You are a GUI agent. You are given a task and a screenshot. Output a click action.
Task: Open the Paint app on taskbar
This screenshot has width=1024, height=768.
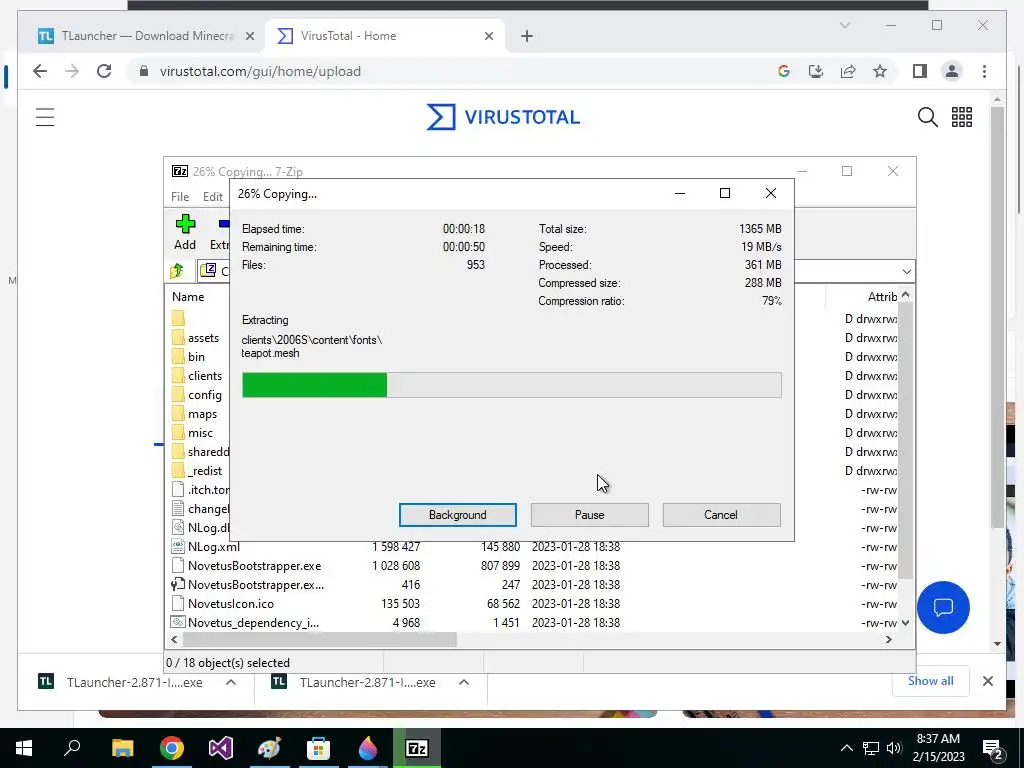(x=269, y=748)
